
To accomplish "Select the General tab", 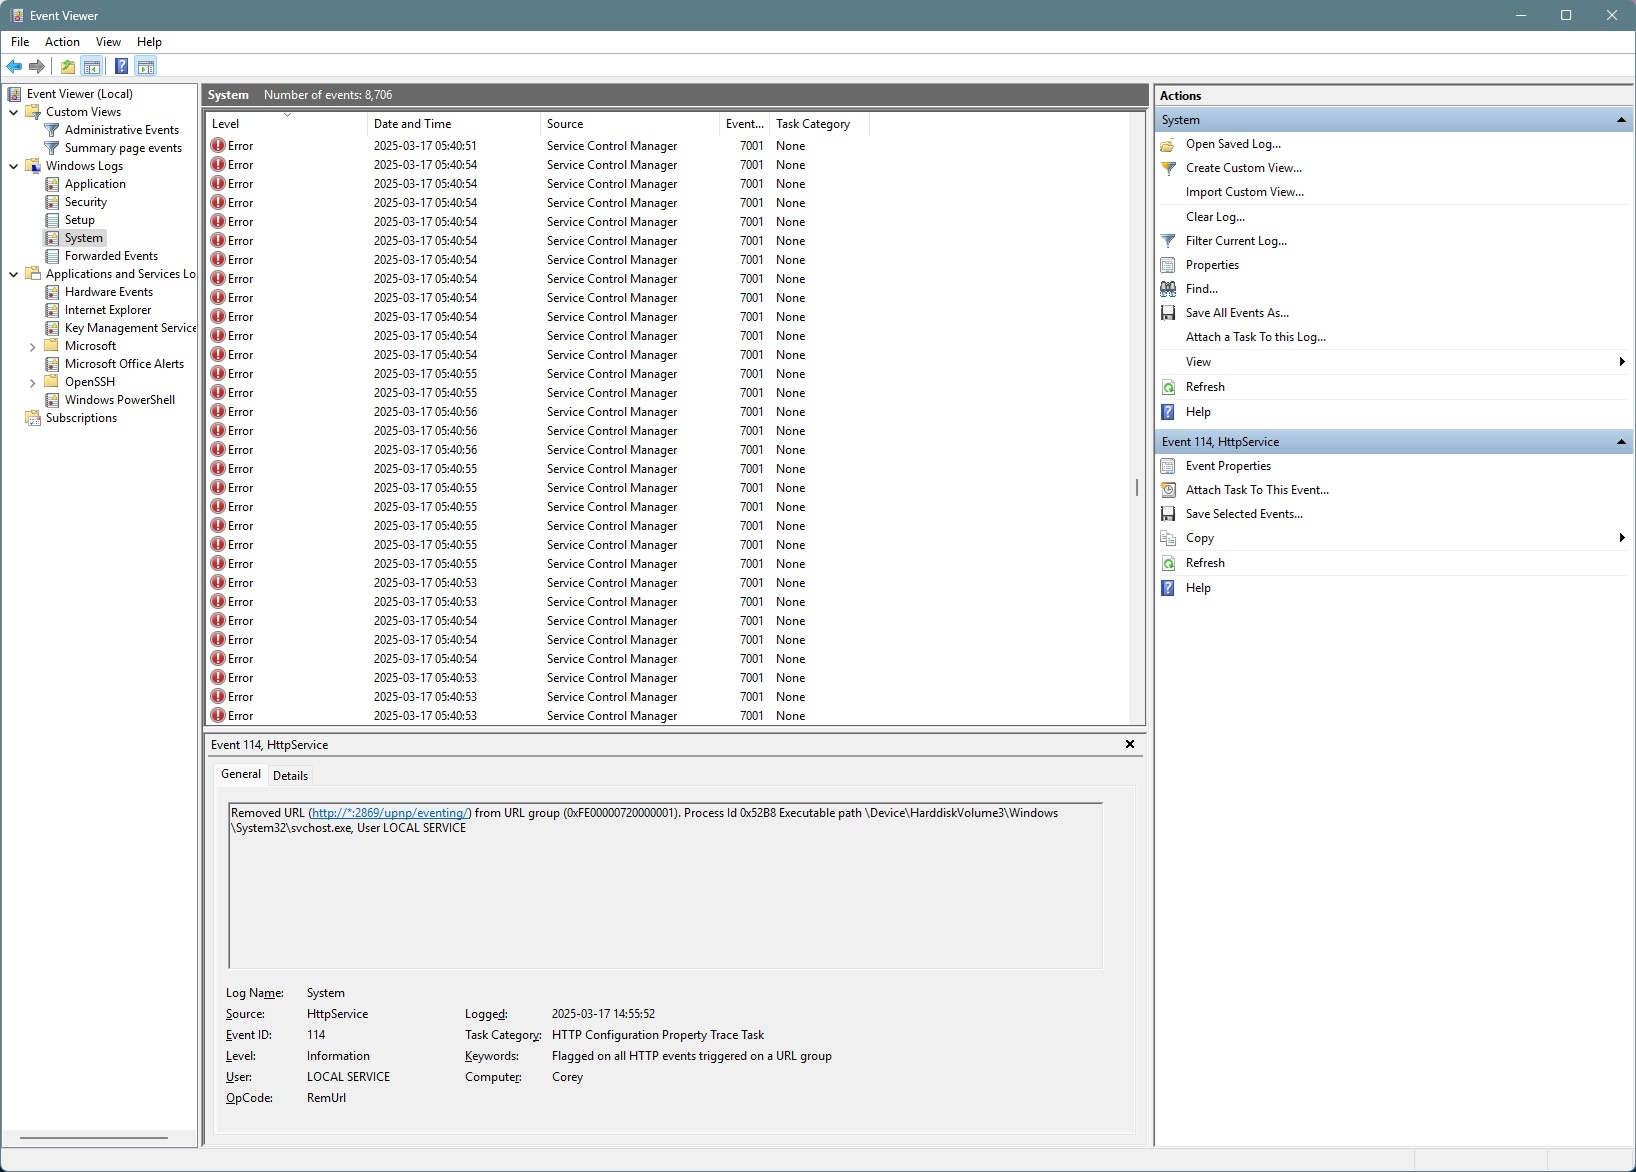I will click(x=241, y=774).
